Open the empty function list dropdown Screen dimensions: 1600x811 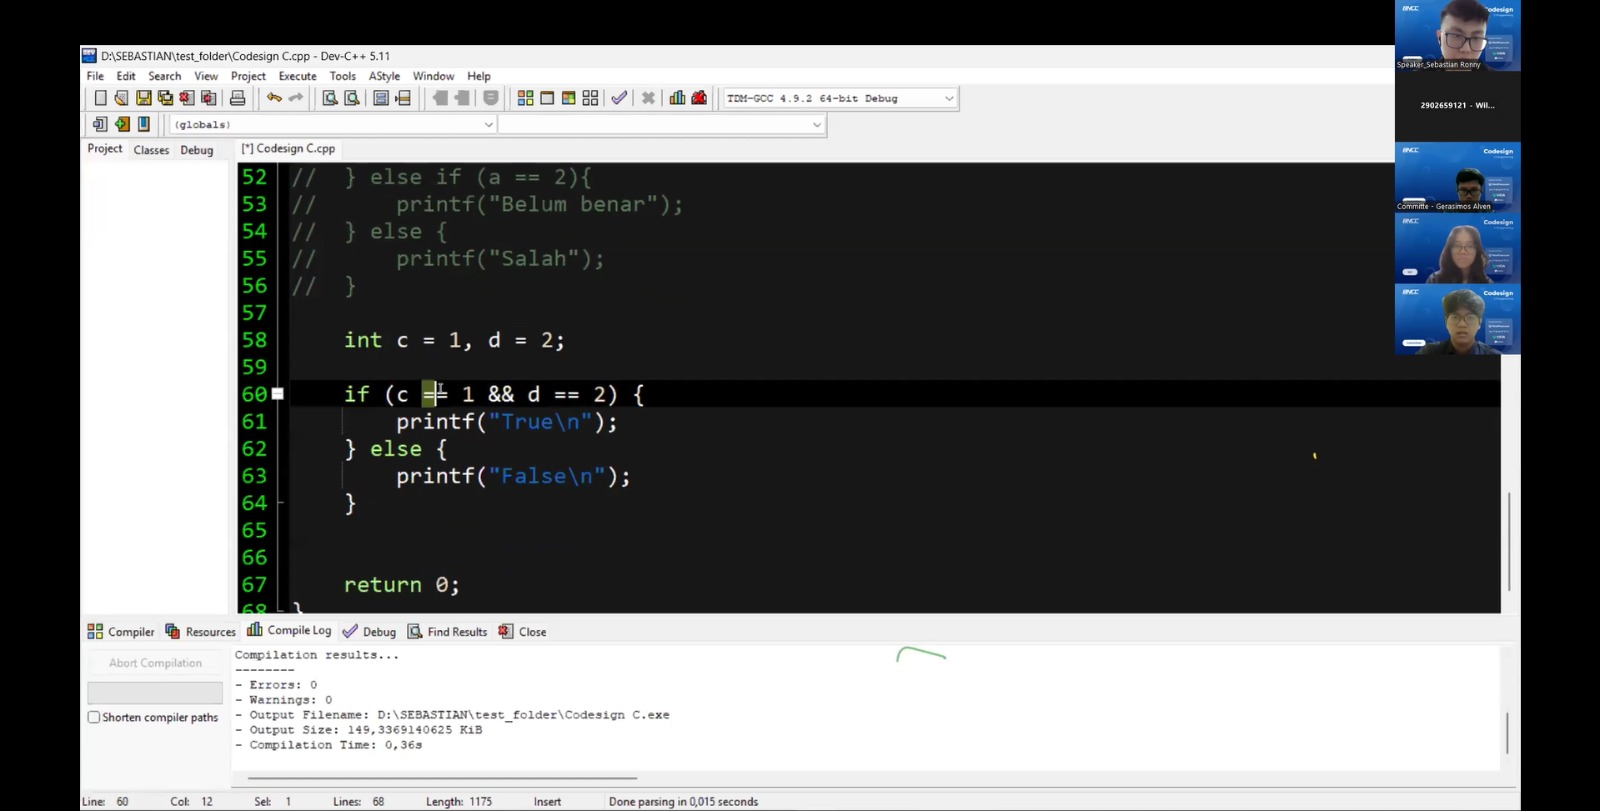[x=816, y=125]
